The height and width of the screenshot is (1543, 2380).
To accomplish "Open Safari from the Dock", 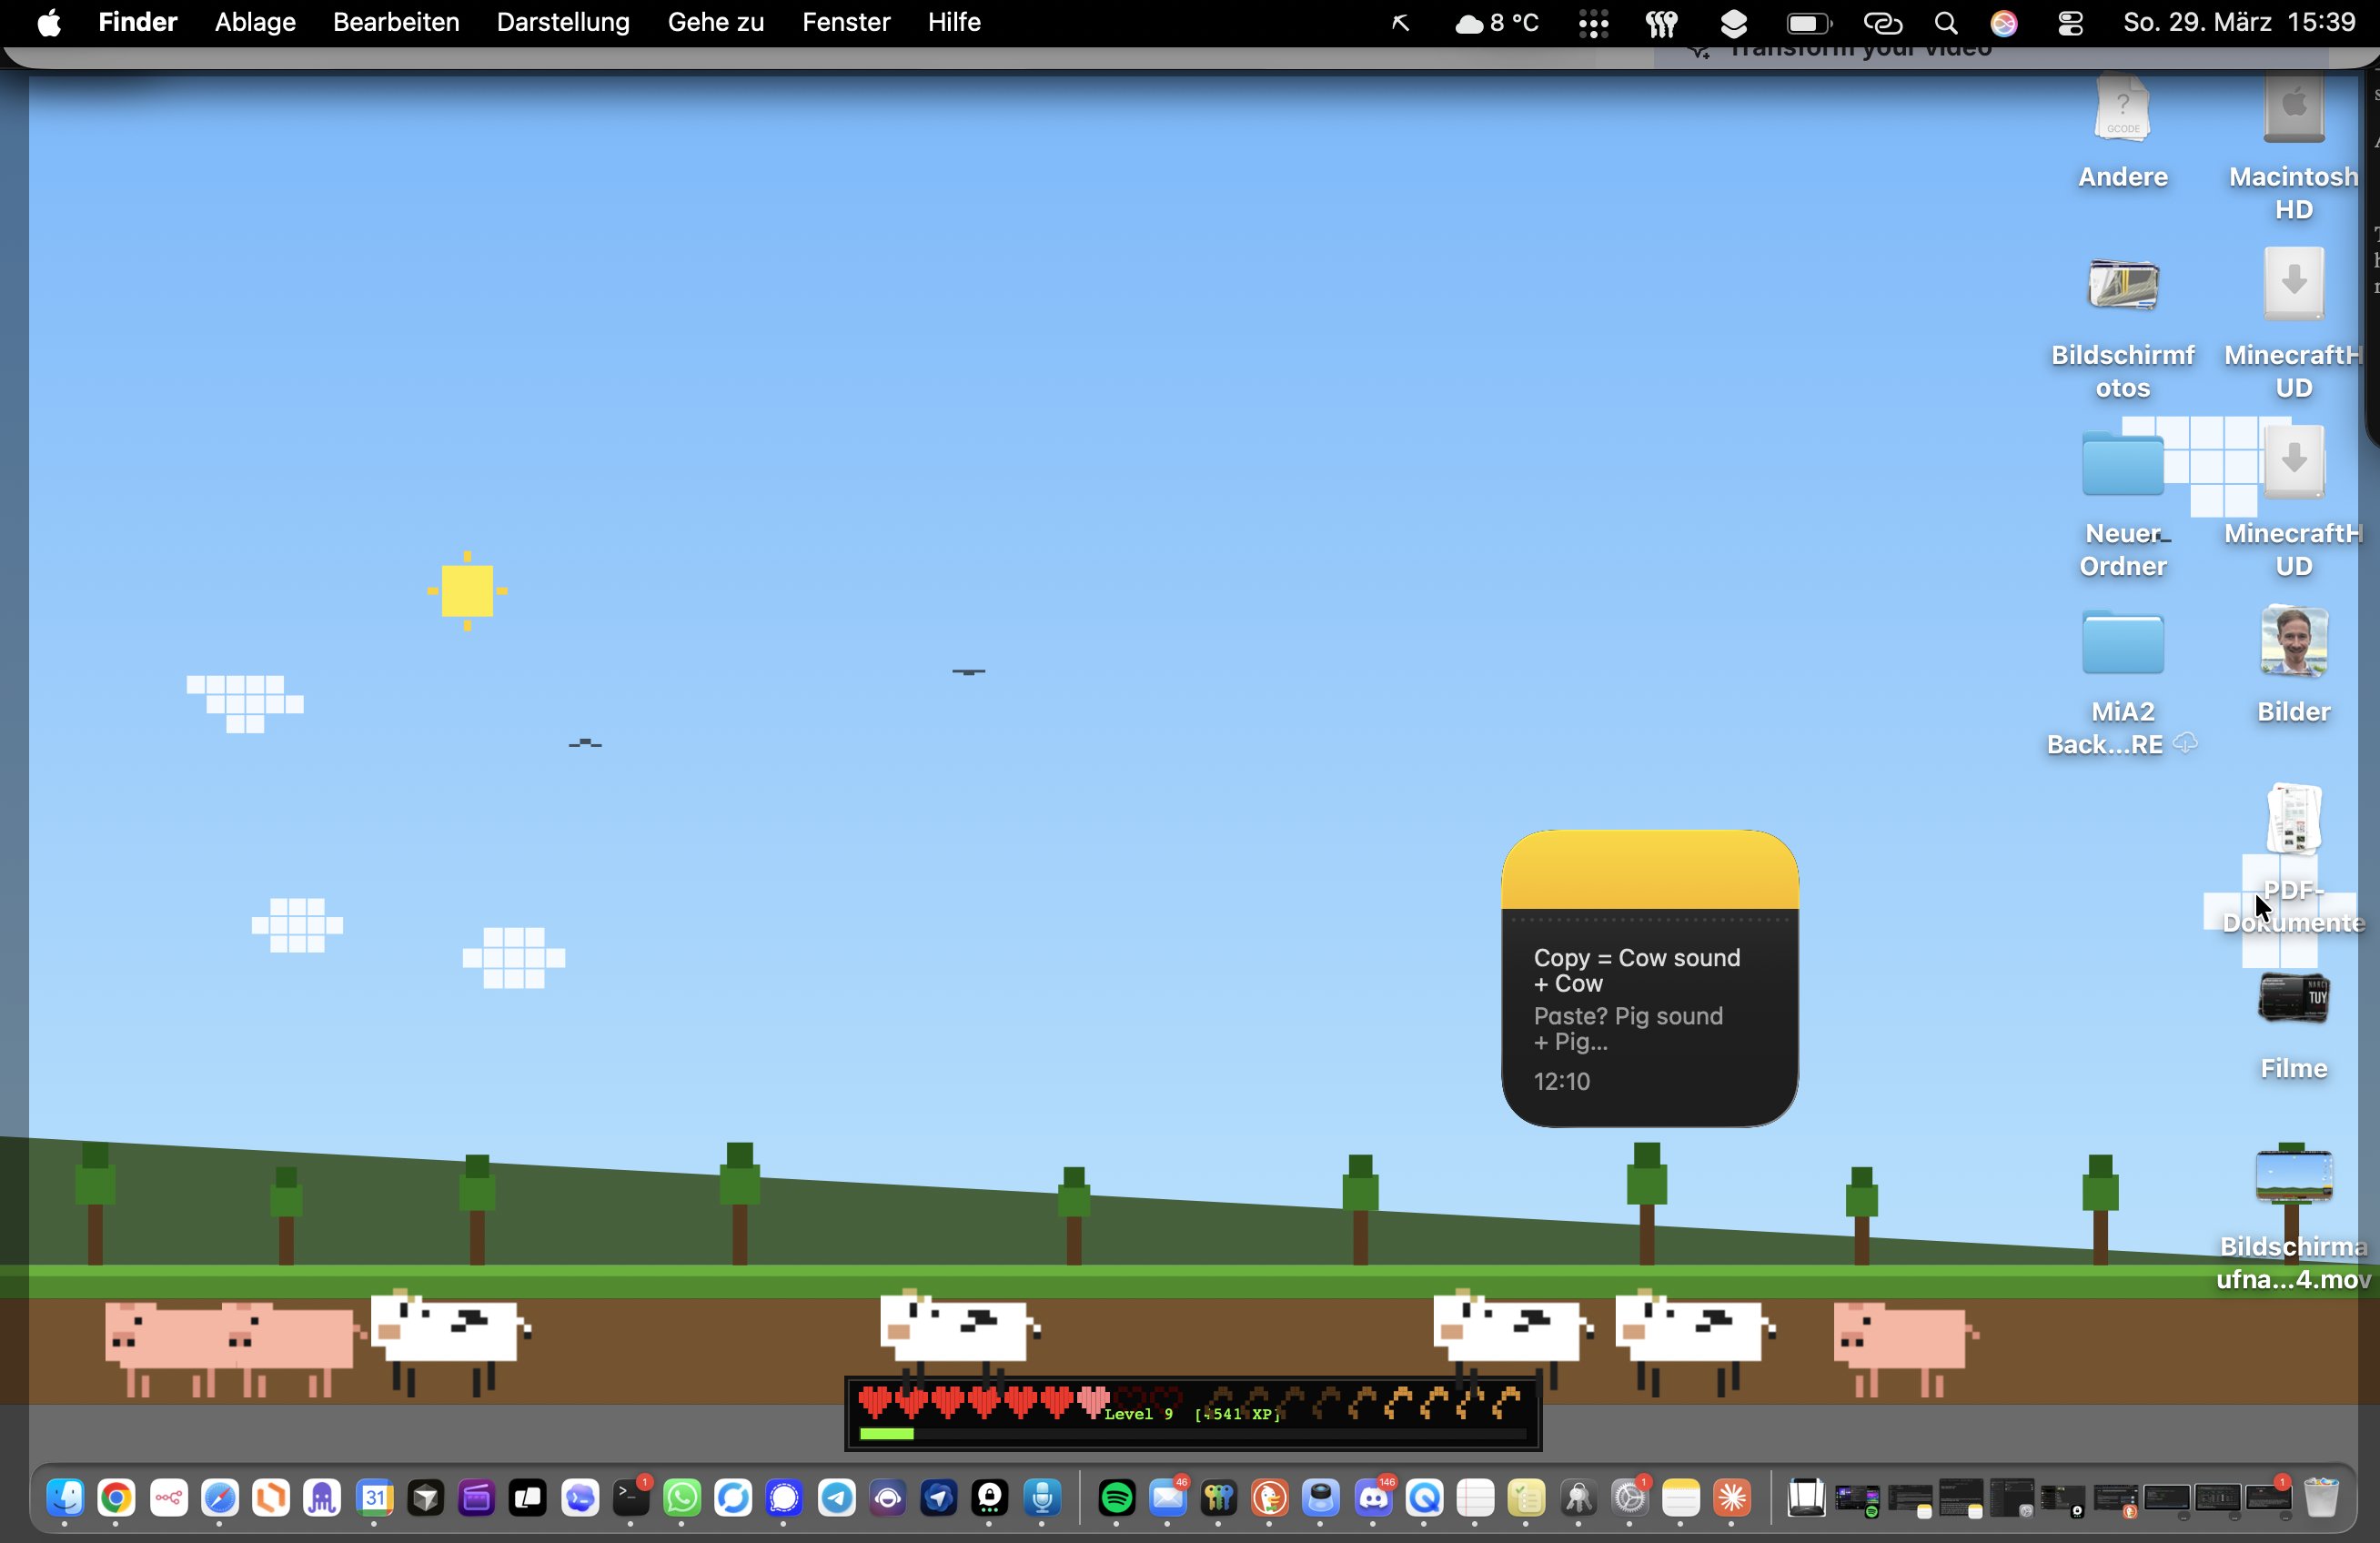I will click(220, 1498).
